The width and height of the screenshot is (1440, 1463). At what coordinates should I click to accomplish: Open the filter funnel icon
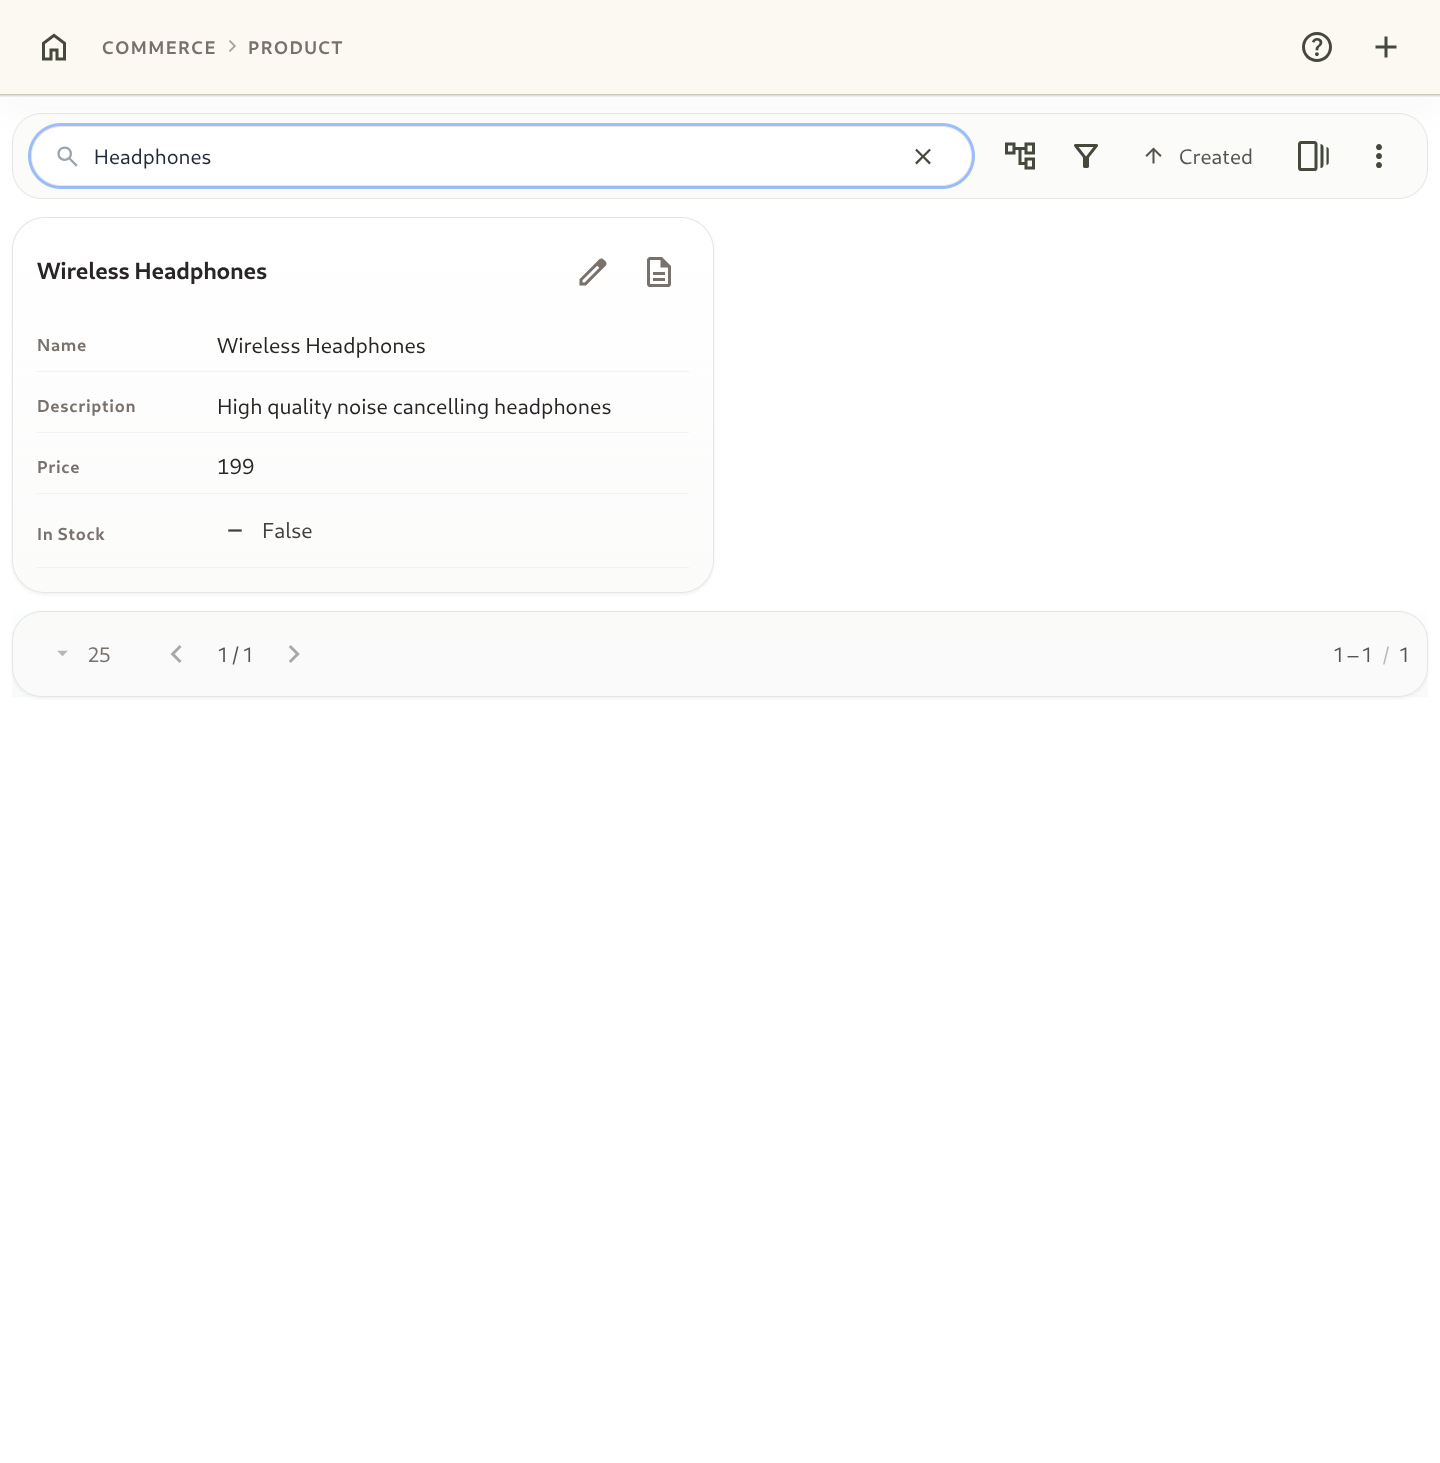click(1086, 156)
